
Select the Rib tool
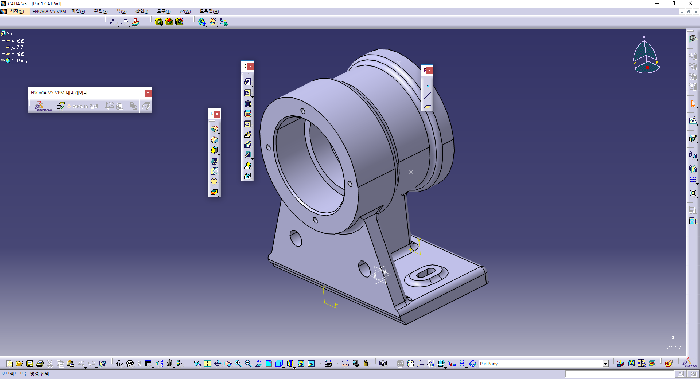point(247,134)
